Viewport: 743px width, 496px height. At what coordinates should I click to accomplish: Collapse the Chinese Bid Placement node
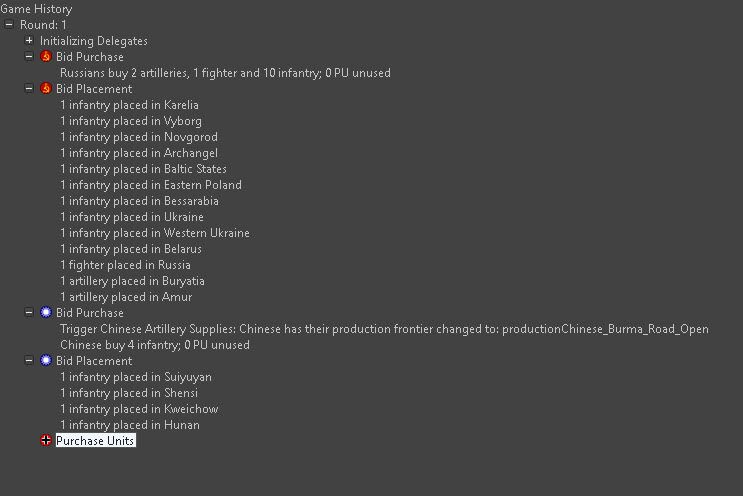[29, 361]
